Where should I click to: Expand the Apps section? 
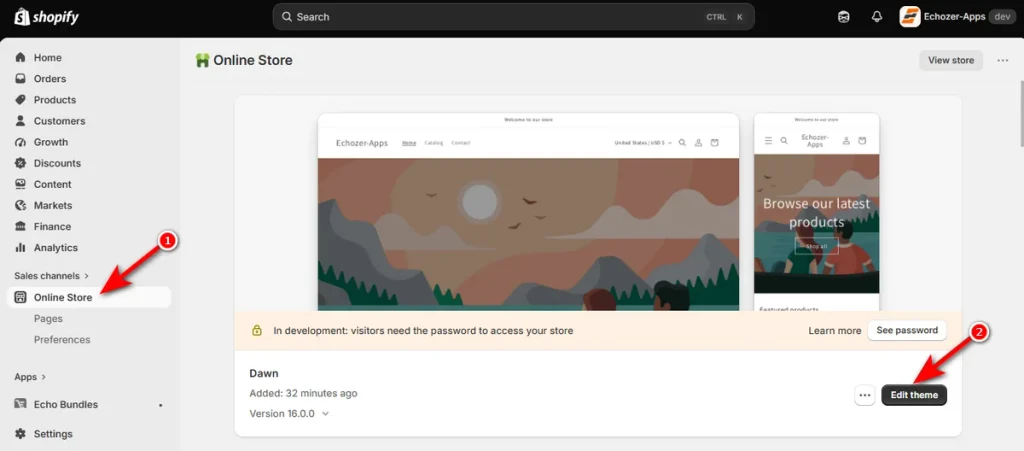point(30,377)
